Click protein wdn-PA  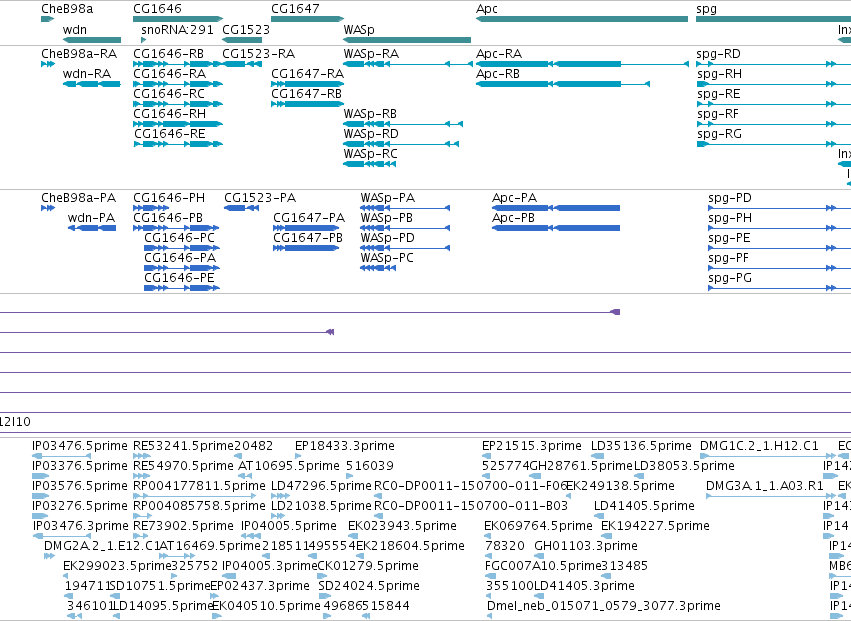91,218
